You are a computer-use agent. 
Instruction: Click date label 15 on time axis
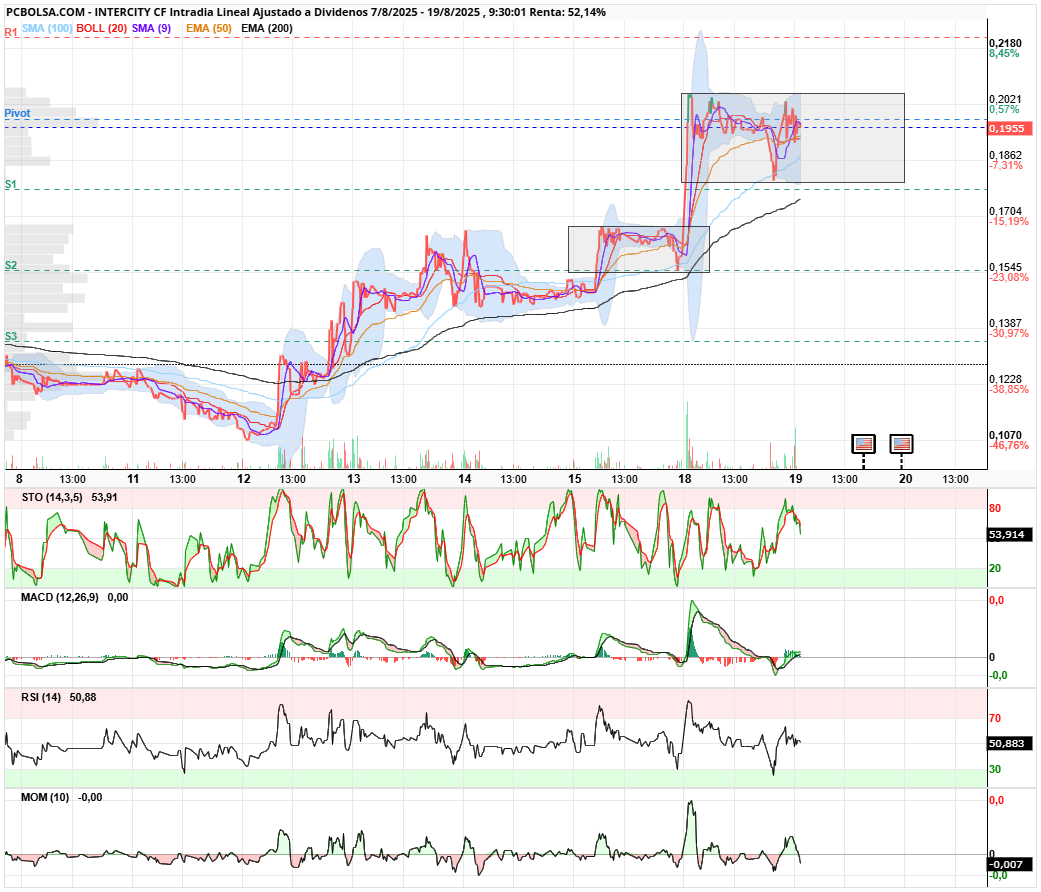pyautogui.click(x=574, y=479)
